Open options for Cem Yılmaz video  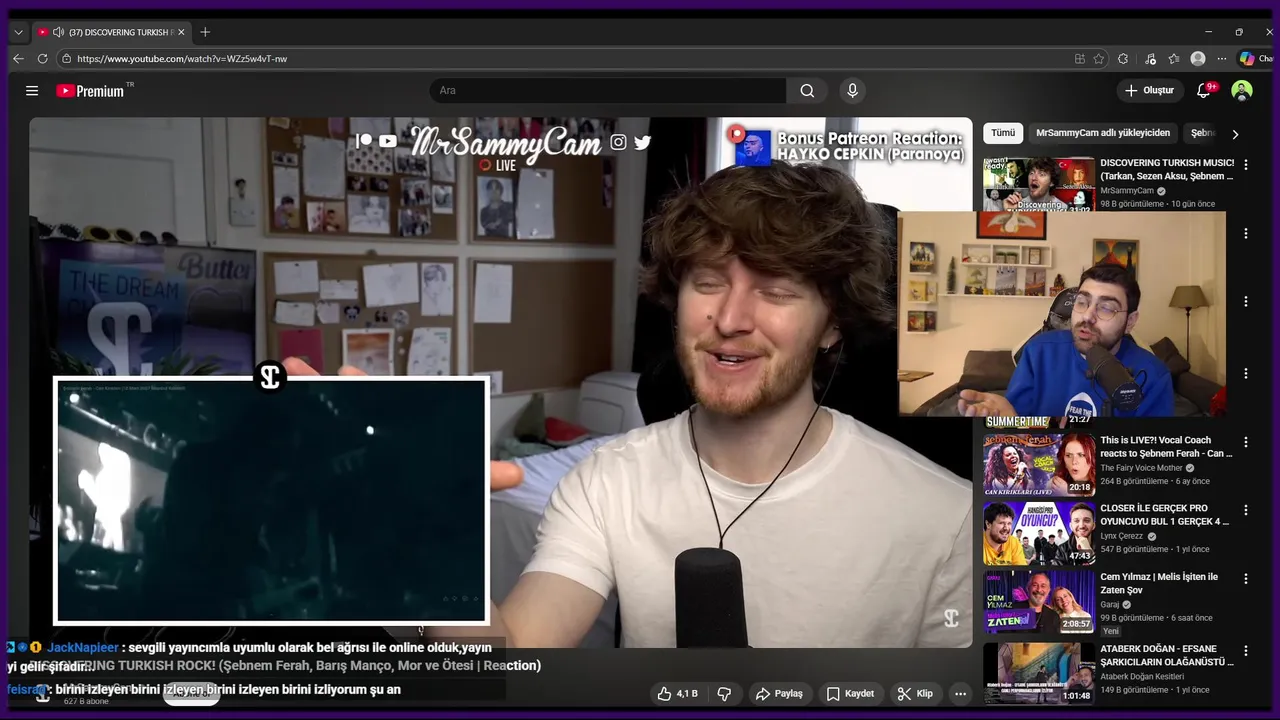click(x=1246, y=579)
